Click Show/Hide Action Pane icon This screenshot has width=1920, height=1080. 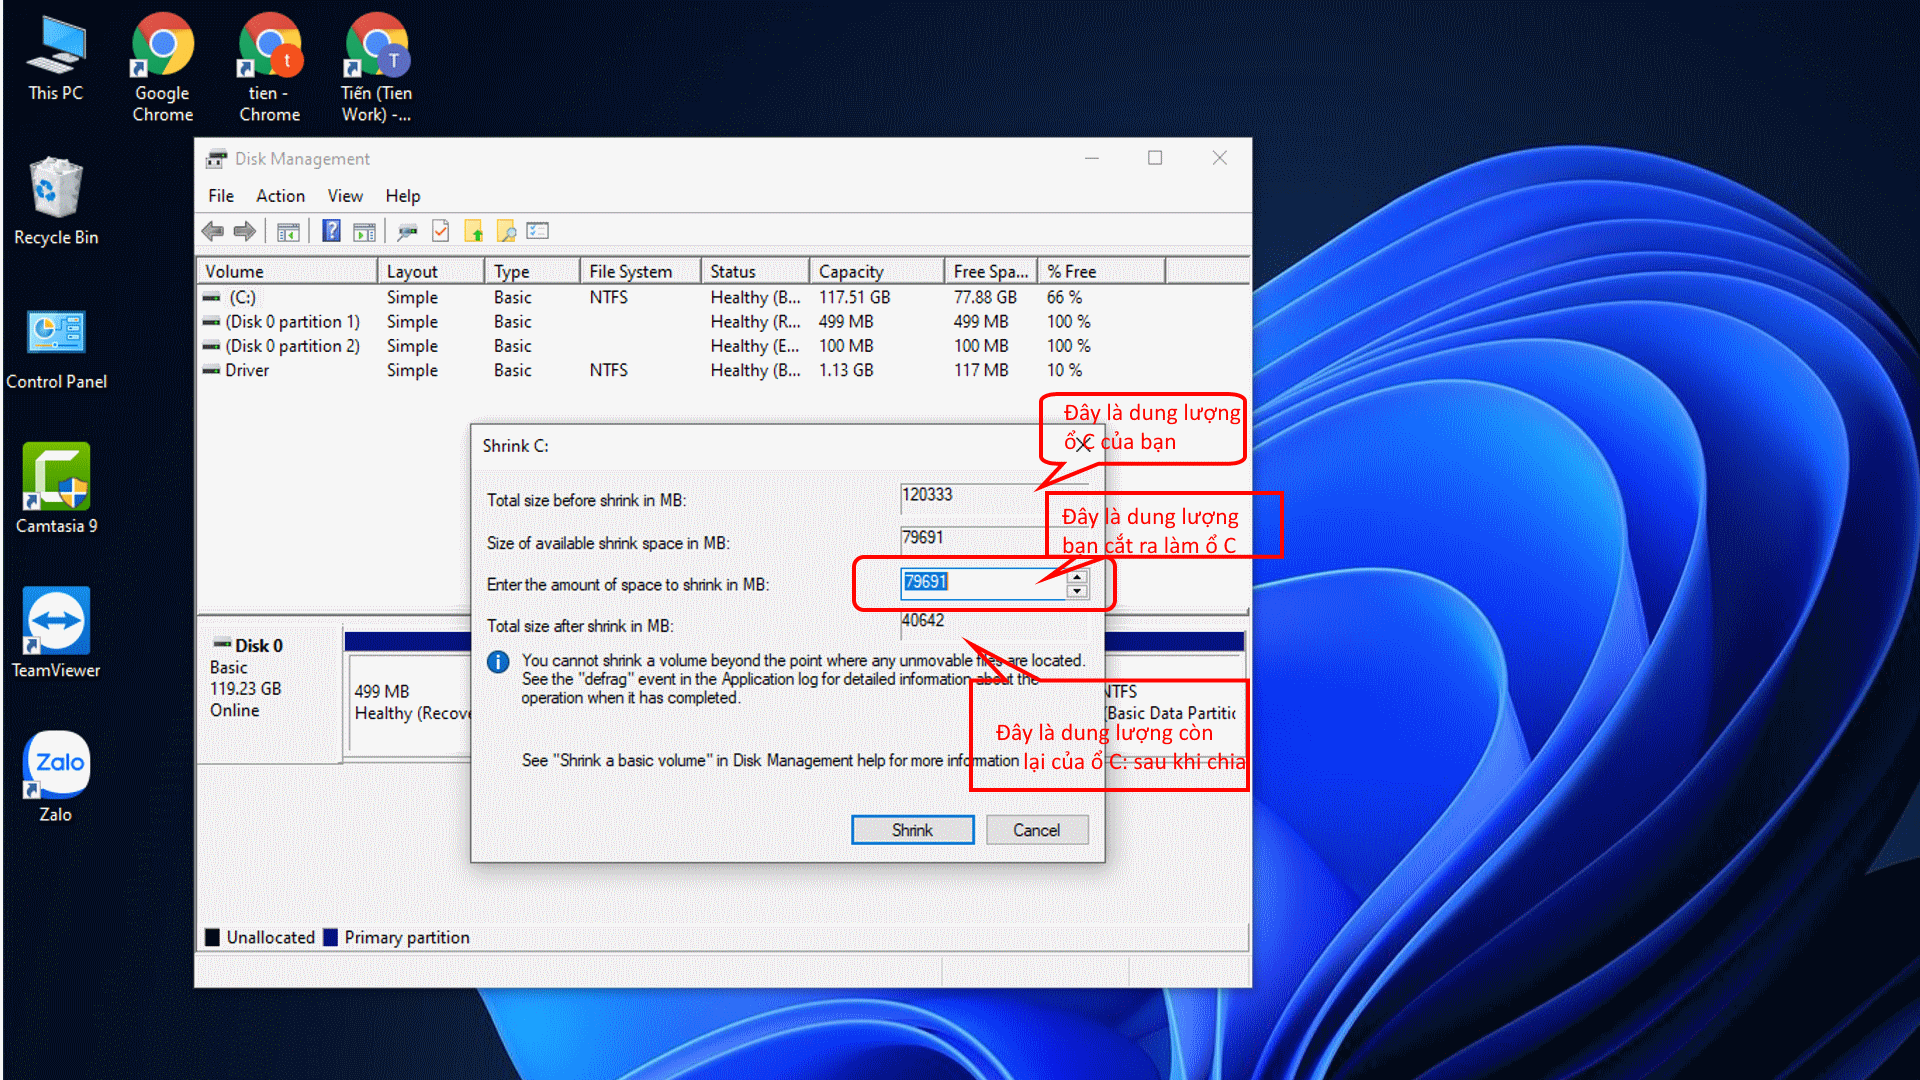[365, 232]
